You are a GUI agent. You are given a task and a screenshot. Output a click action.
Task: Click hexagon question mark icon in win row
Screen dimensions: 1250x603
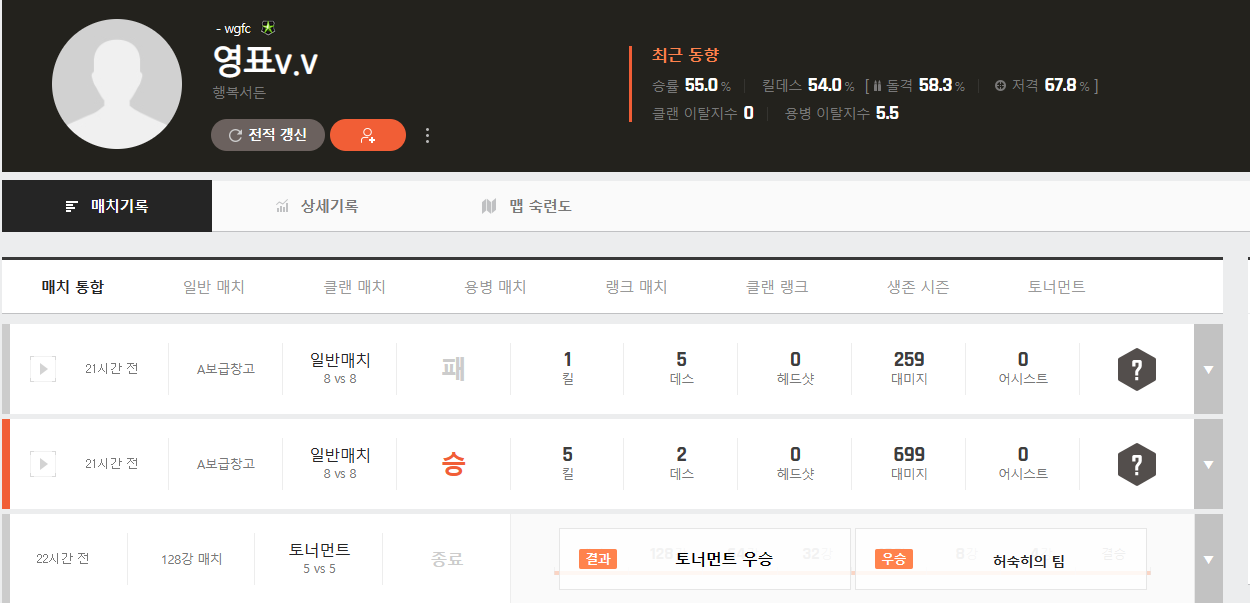click(1136, 464)
